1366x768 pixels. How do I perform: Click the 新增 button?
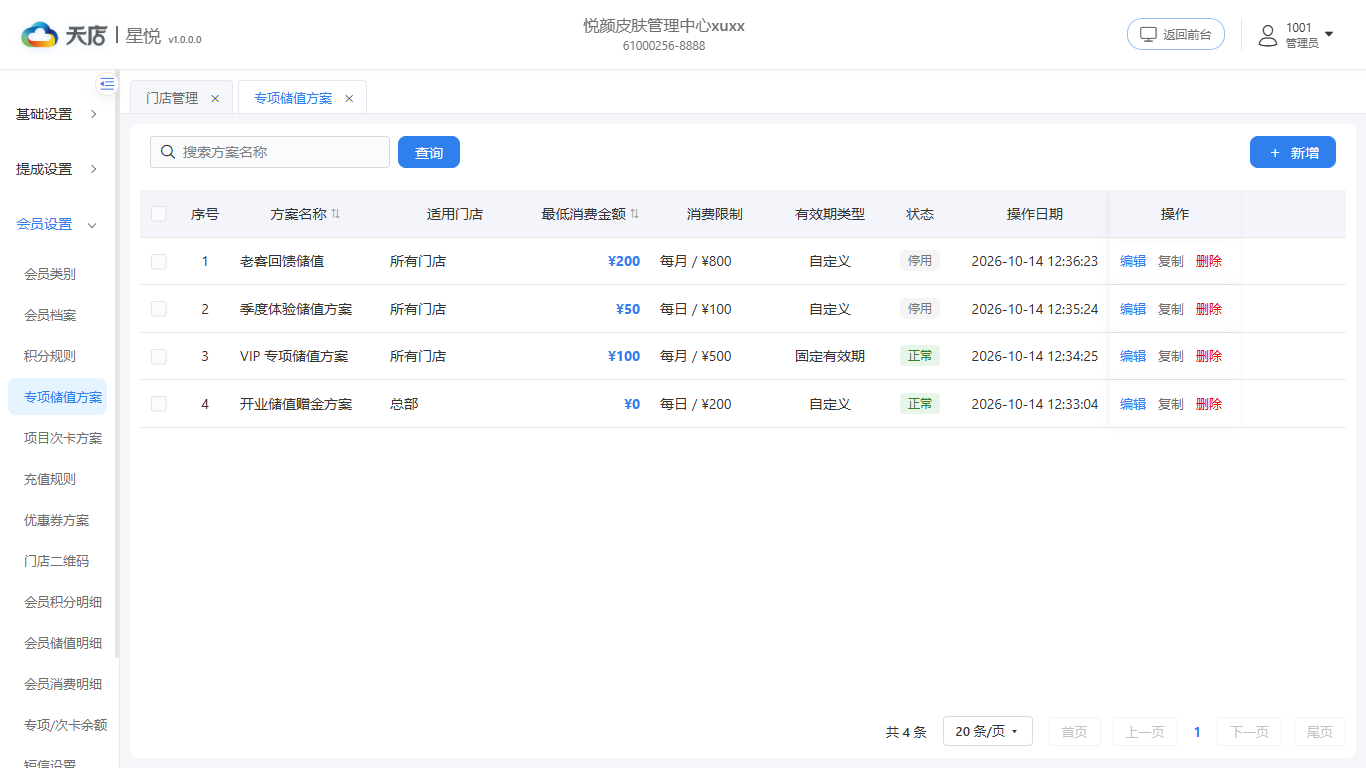point(1293,152)
